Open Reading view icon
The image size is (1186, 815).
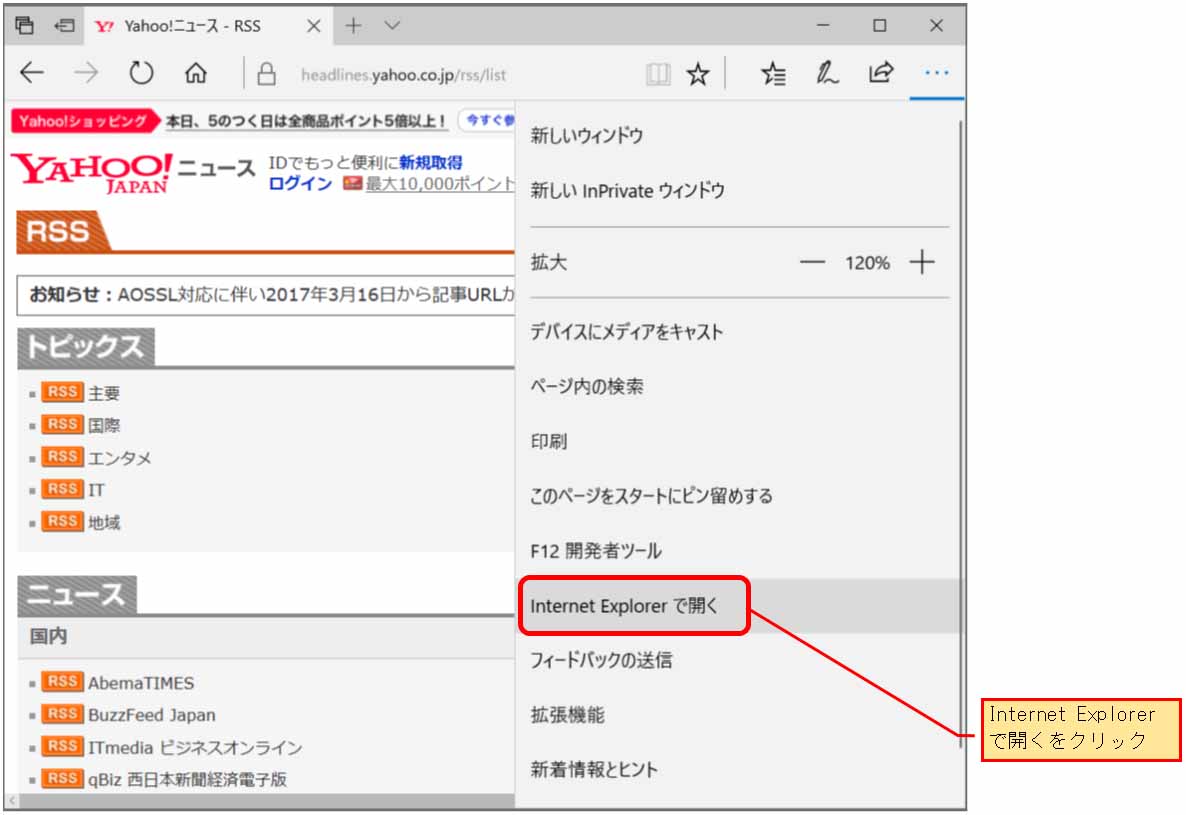658,74
